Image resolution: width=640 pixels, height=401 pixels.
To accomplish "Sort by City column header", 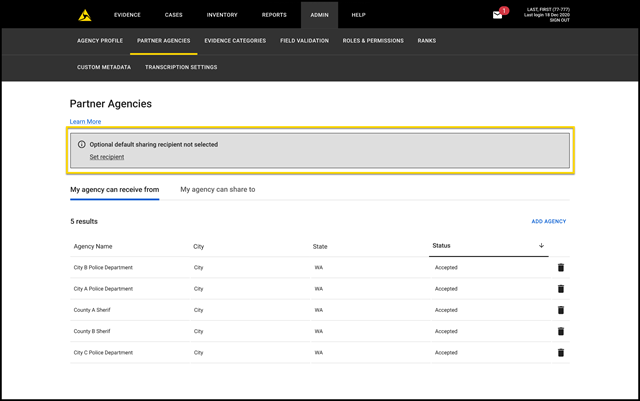I will [x=198, y=246].
